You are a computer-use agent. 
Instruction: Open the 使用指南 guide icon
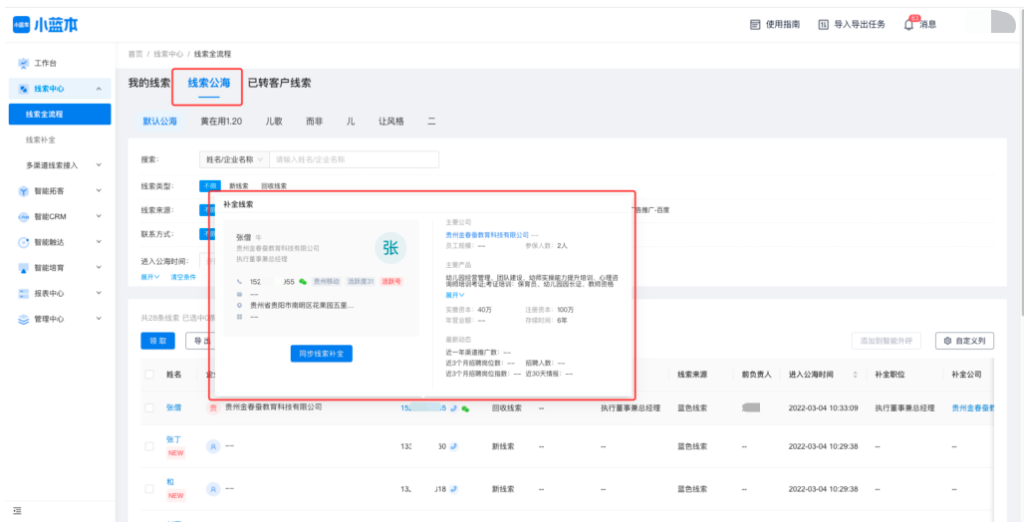click(756, 24)
